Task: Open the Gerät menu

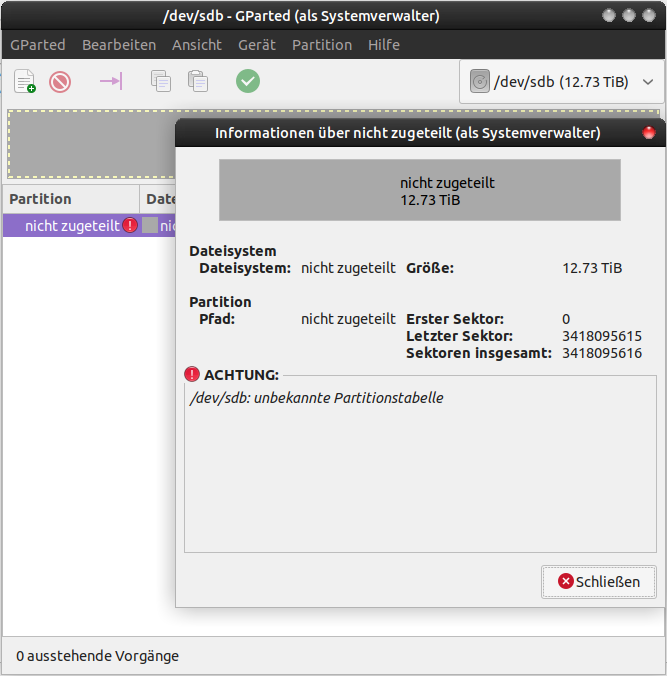Action: click(x=257, y=45)
